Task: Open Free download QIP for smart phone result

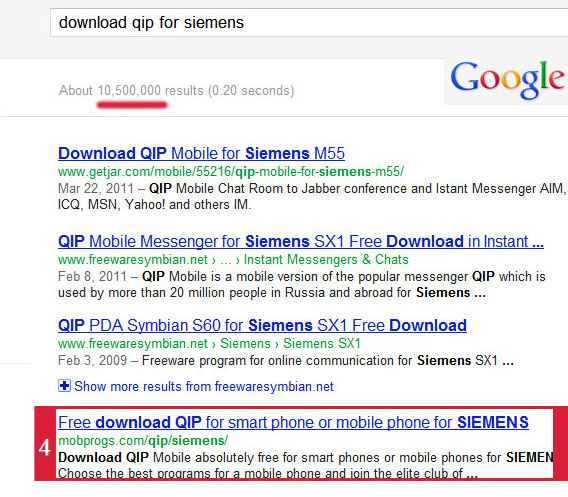Action: pyautogui.click(x=293, y=422)
